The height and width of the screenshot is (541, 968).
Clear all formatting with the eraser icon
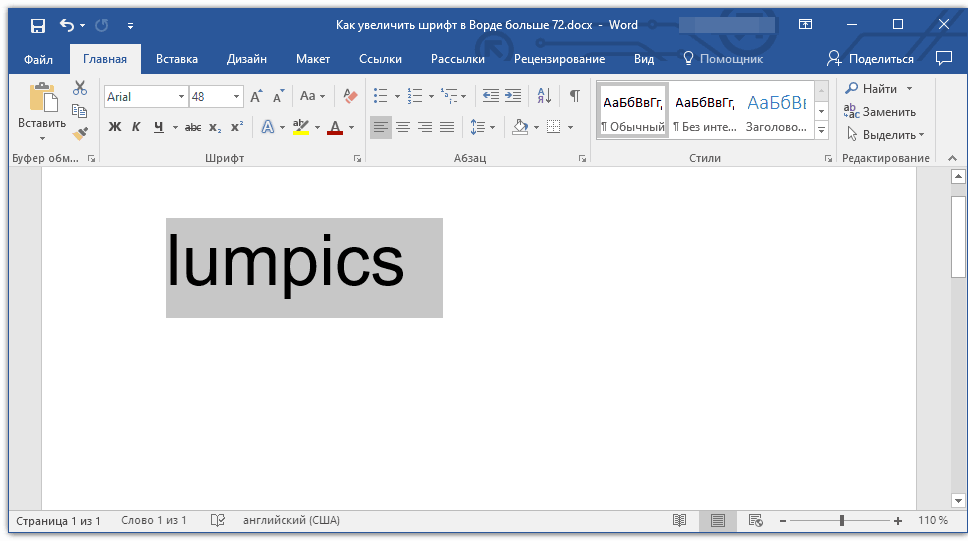(x=350, y=96)
